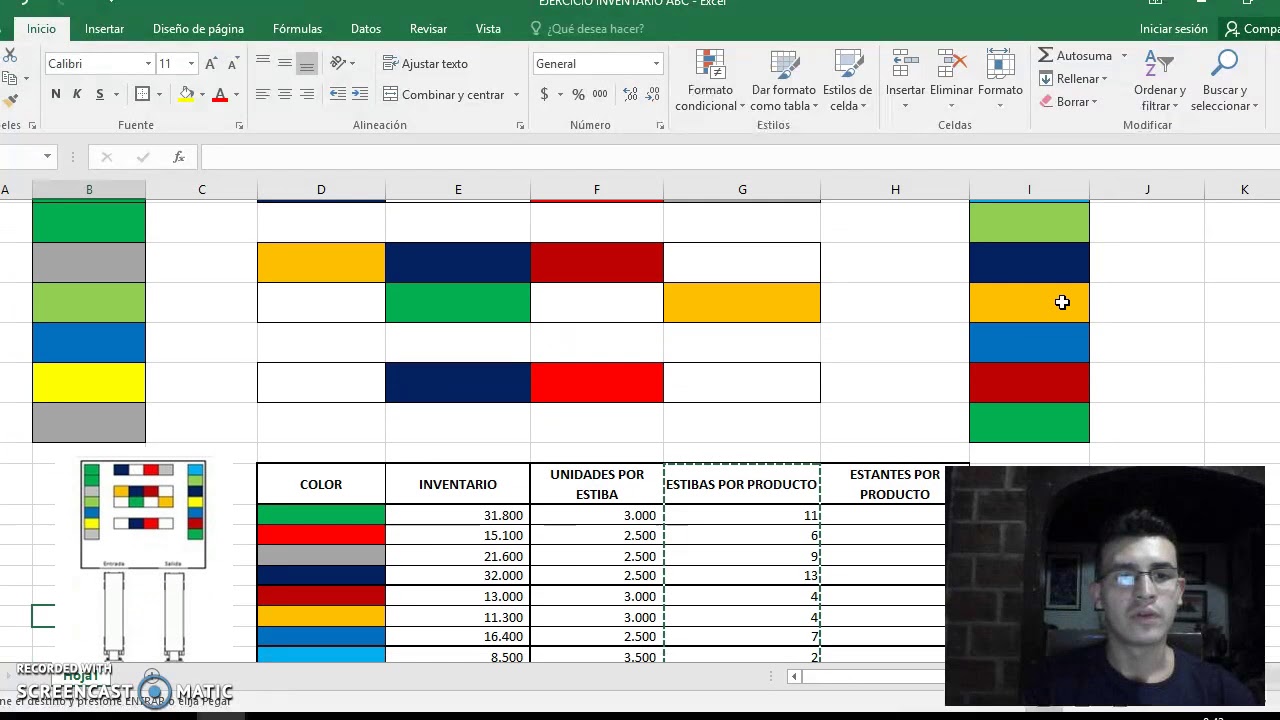Viewport: 1280px width, 720px height.
Task: Decrease indent icon
Action: point(338,94)
